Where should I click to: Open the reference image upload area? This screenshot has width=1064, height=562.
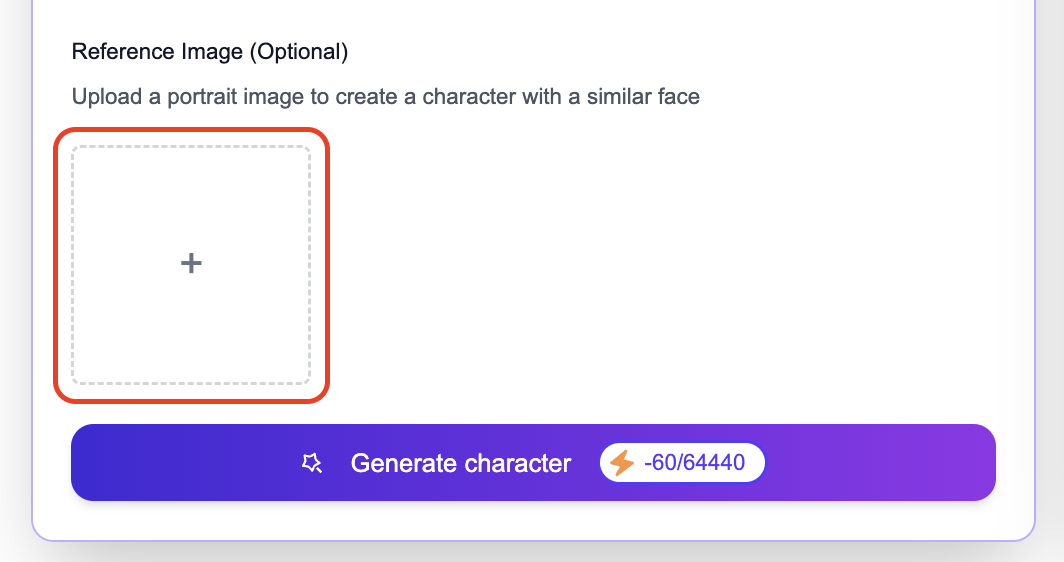coord(191,265)
